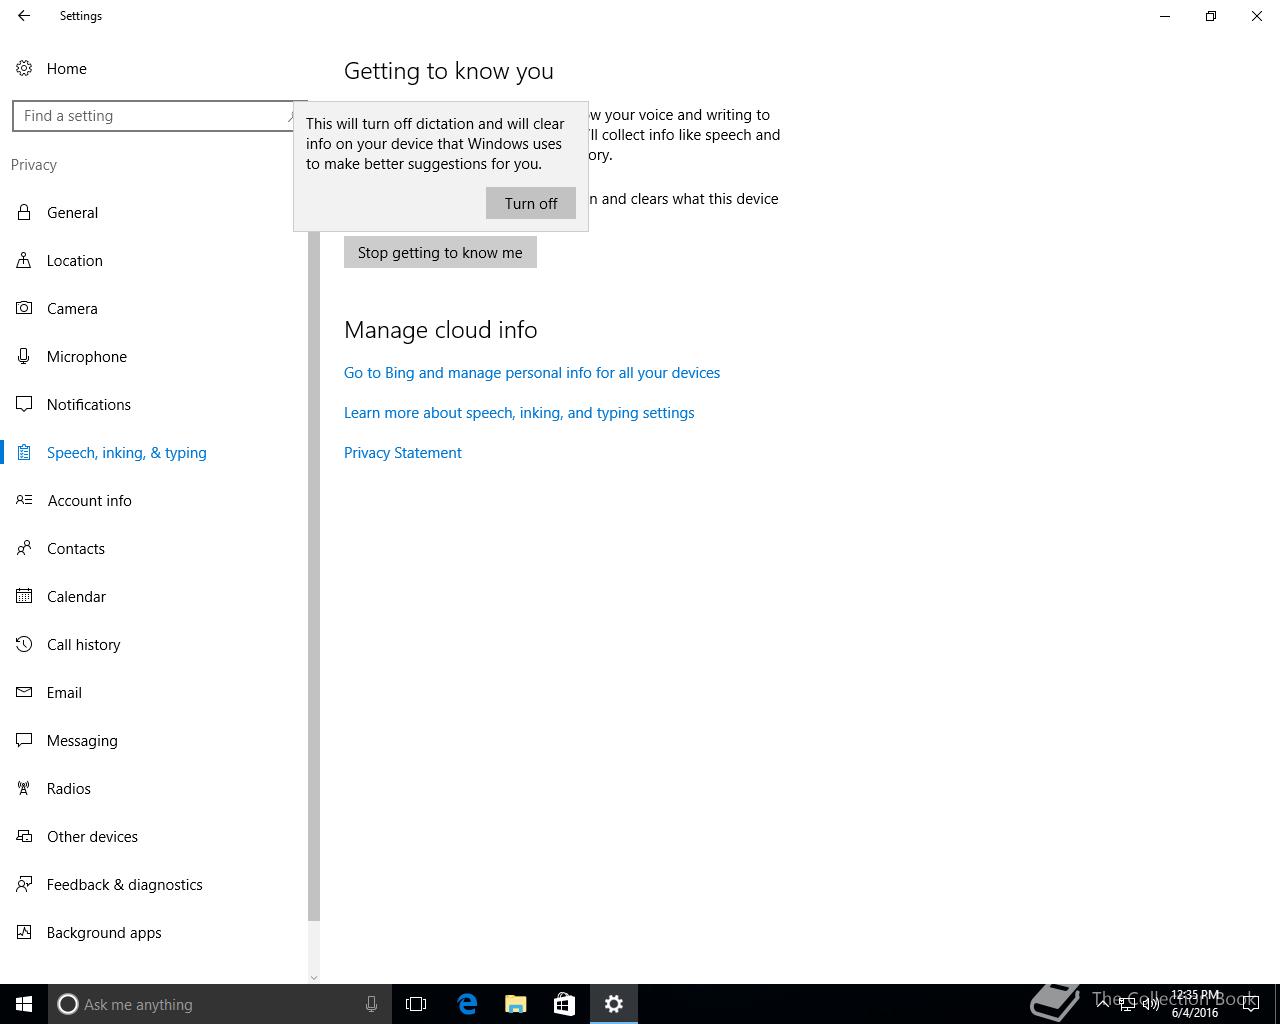Open the Account info label

coord(90,500)
